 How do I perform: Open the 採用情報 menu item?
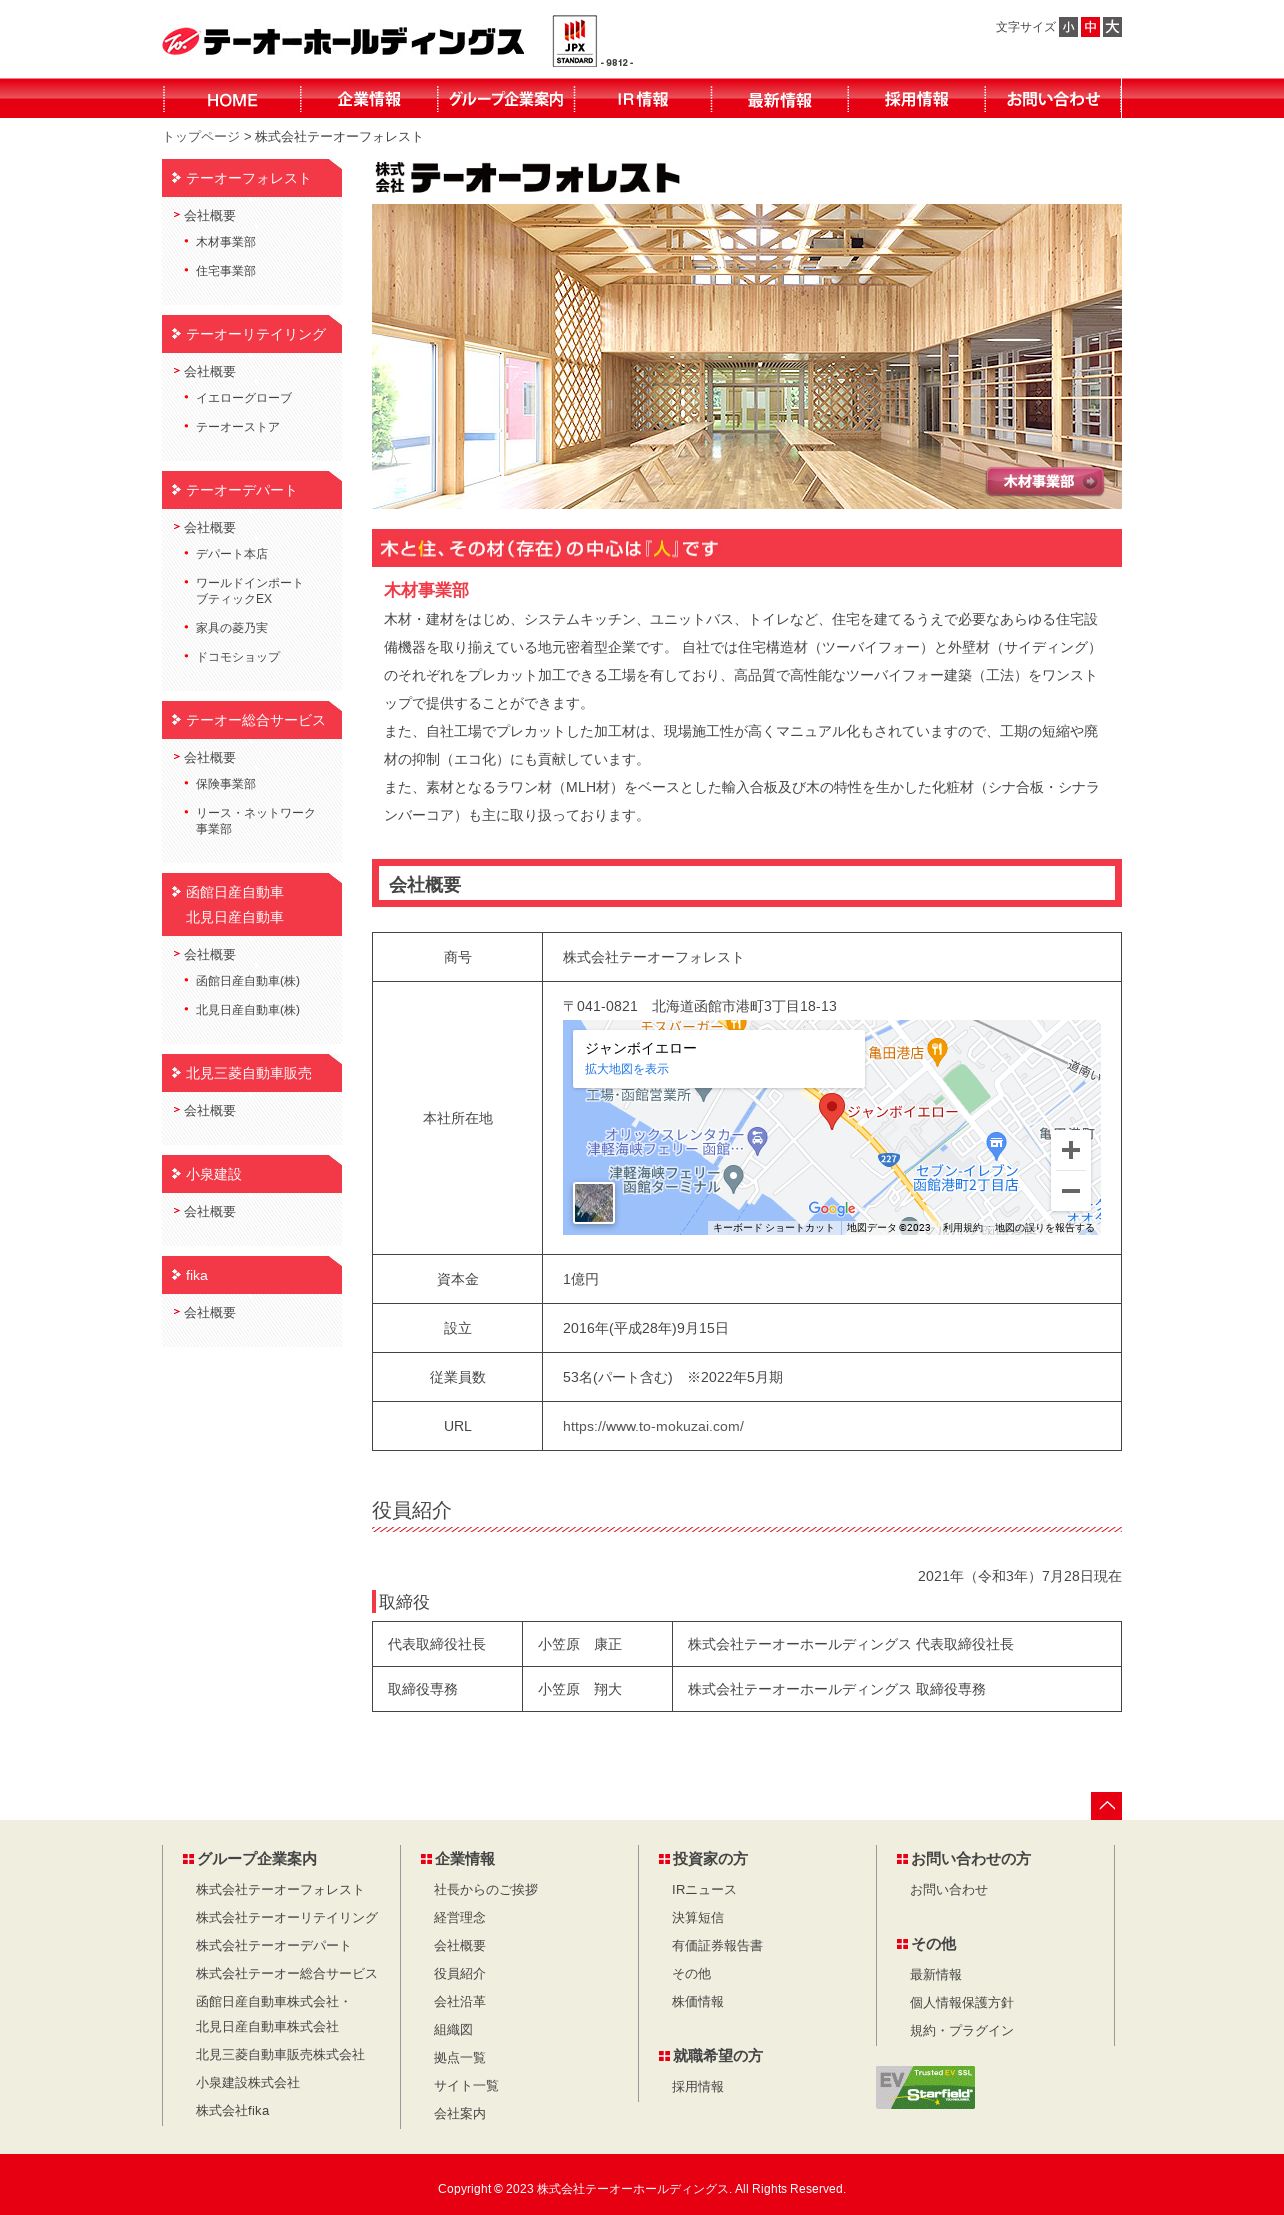point(917,99)
